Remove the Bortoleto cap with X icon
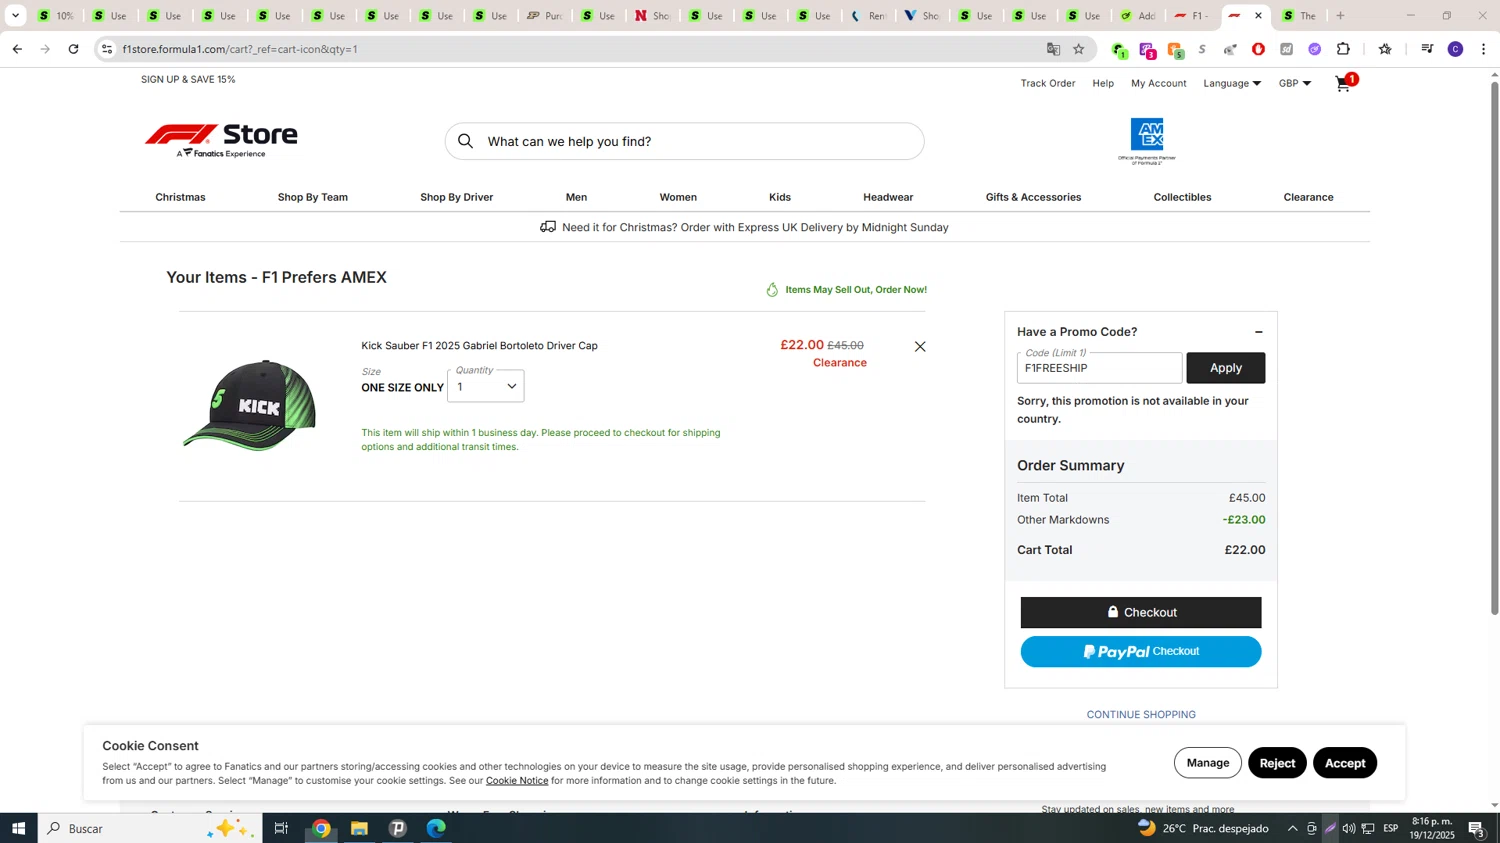Viewport: 1500px width, 843px height. click(x=920, y=347)
